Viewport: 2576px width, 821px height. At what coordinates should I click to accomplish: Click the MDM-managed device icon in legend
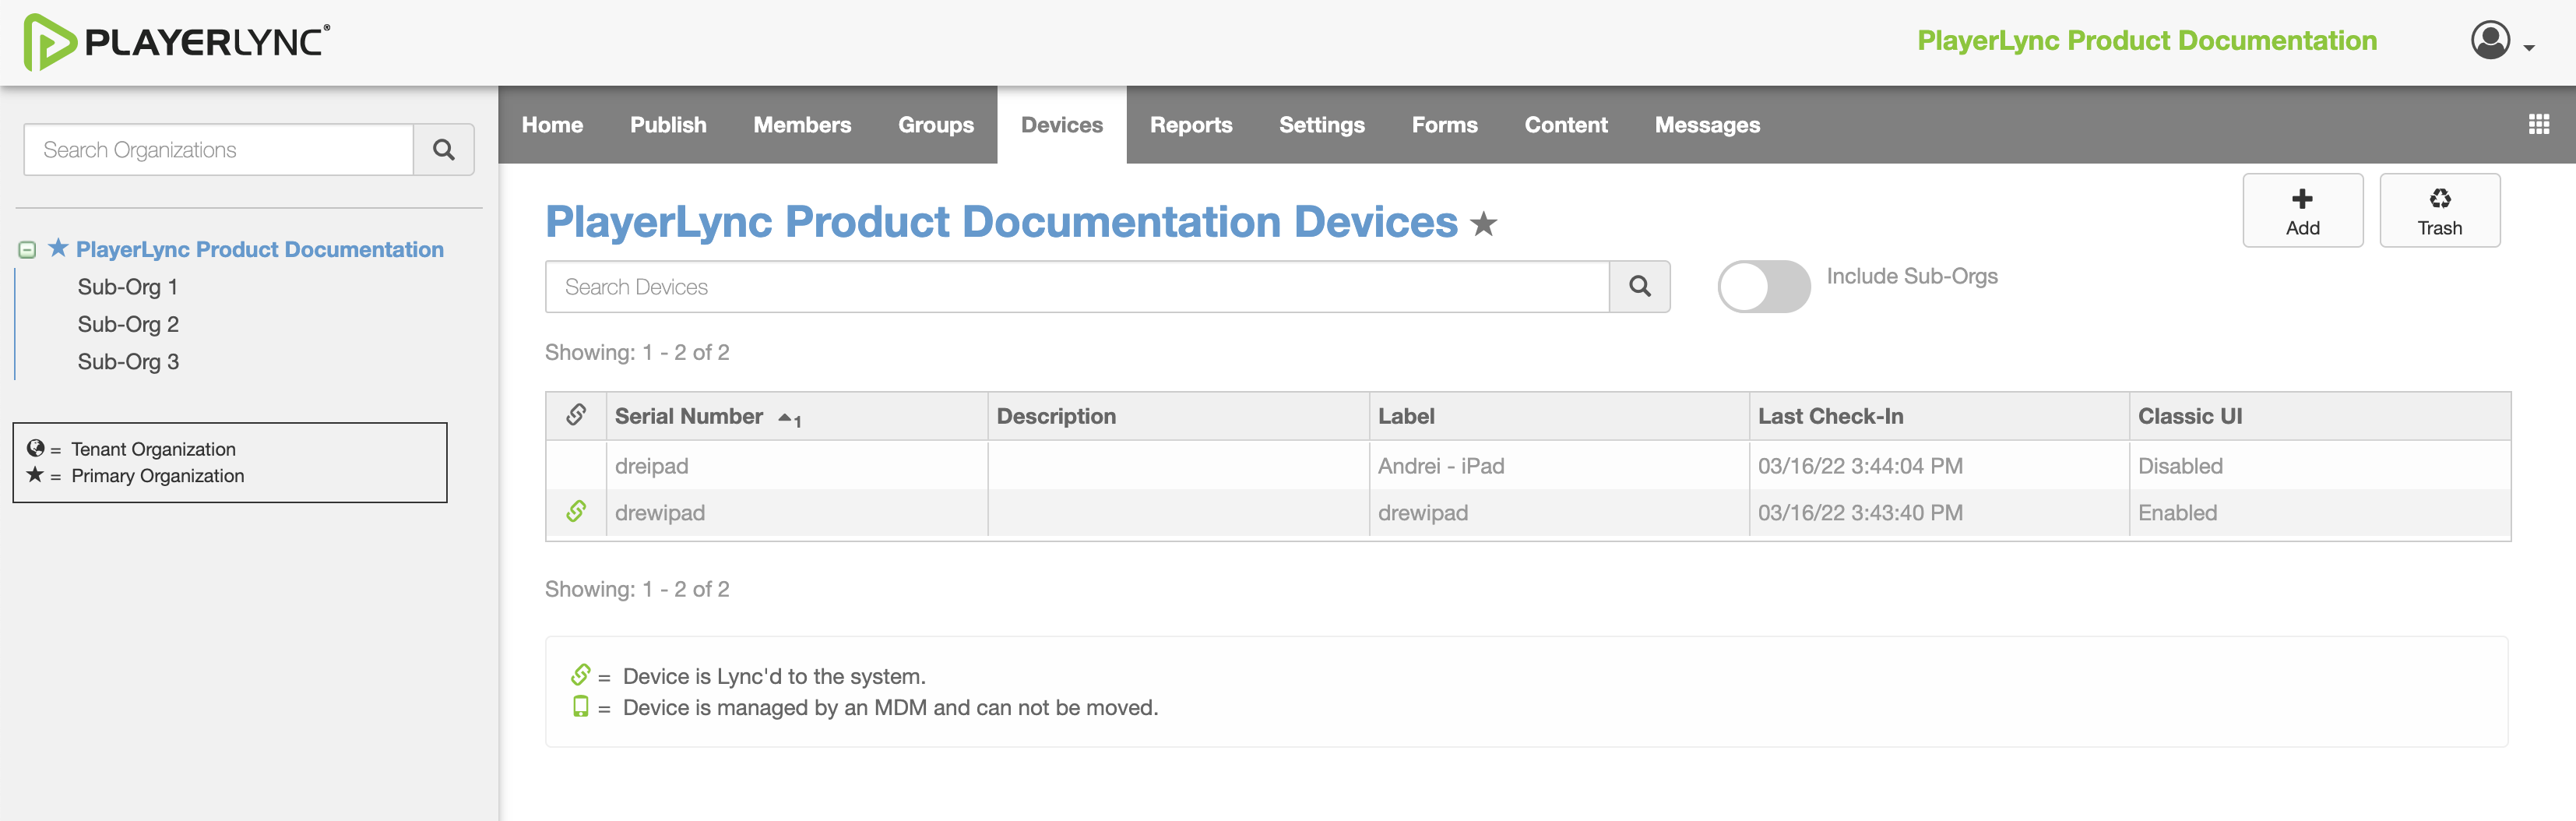point(581,707)
